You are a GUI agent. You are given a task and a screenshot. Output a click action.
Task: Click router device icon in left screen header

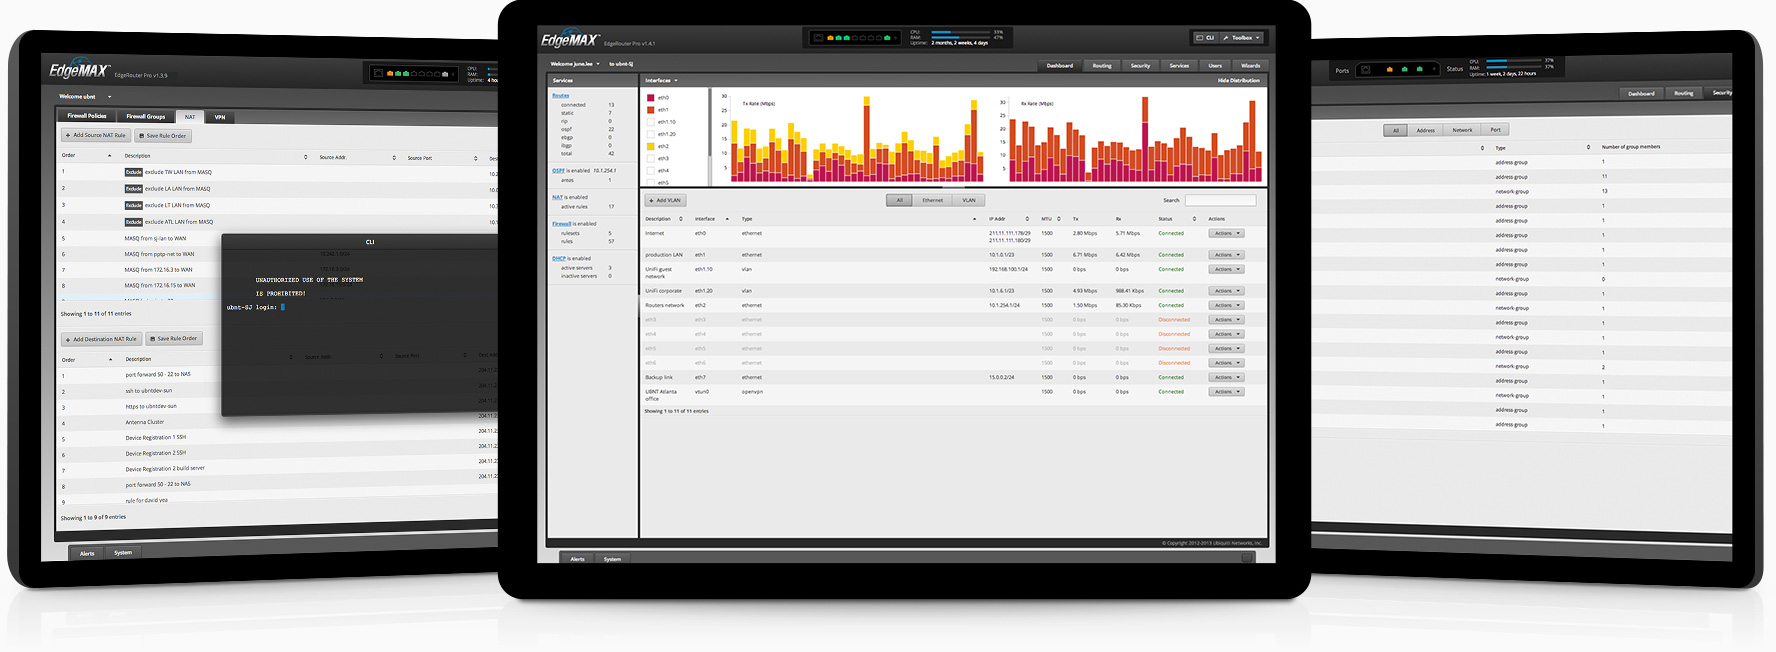point(378,73)
